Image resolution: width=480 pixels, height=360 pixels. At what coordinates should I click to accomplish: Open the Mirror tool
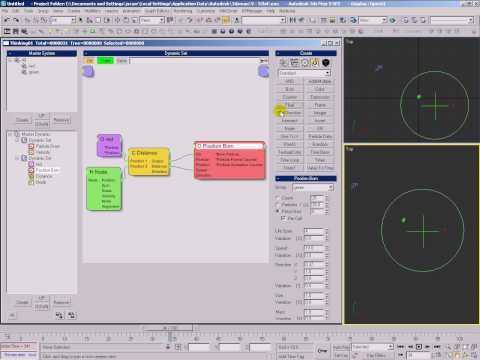tap(292, 20)
